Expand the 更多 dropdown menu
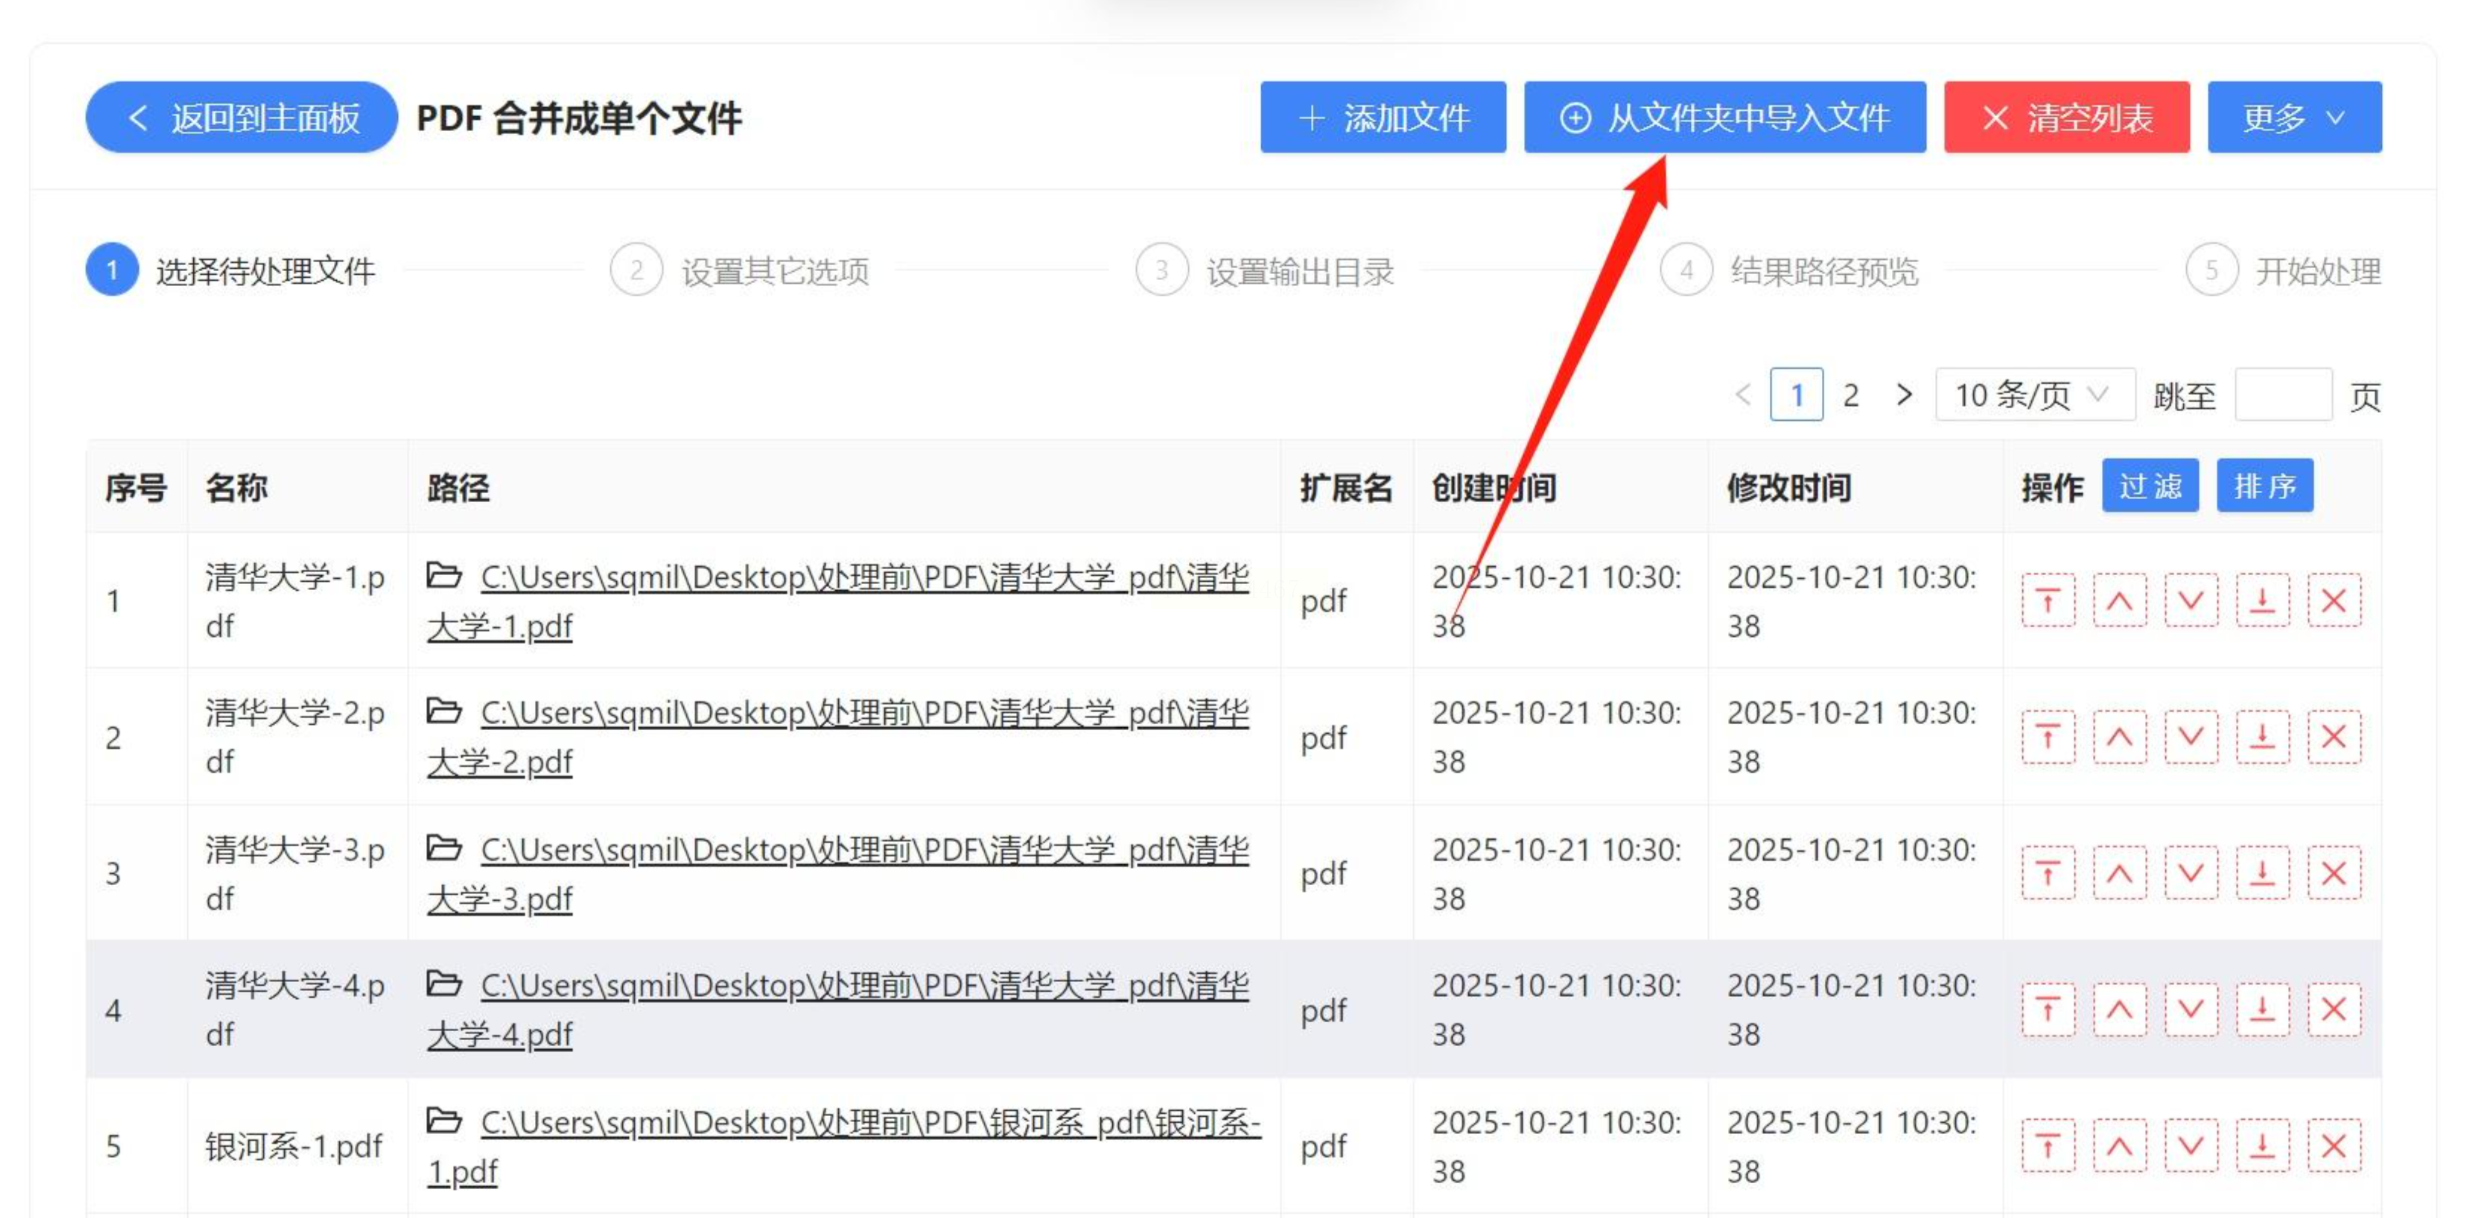Viewport: 2478px width, 1218px height. click(2294, 118)
